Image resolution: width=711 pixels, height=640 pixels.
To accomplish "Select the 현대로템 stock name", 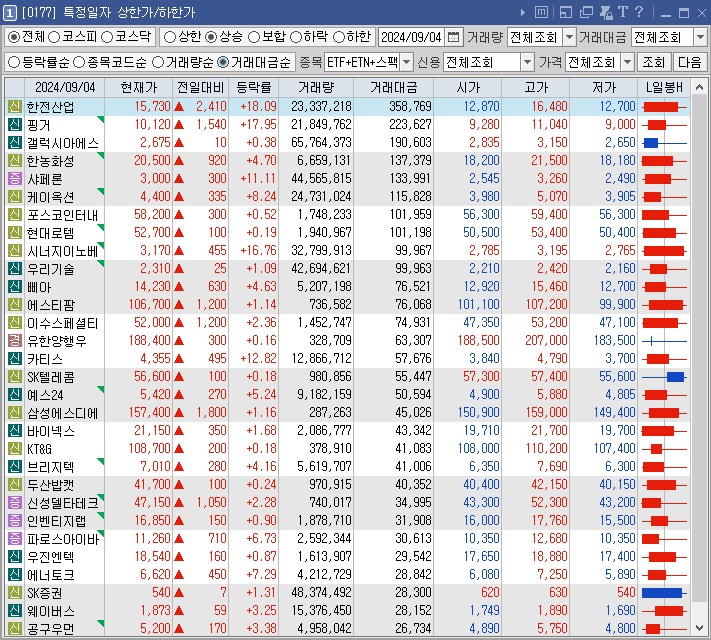I will [x=50, y=233].
